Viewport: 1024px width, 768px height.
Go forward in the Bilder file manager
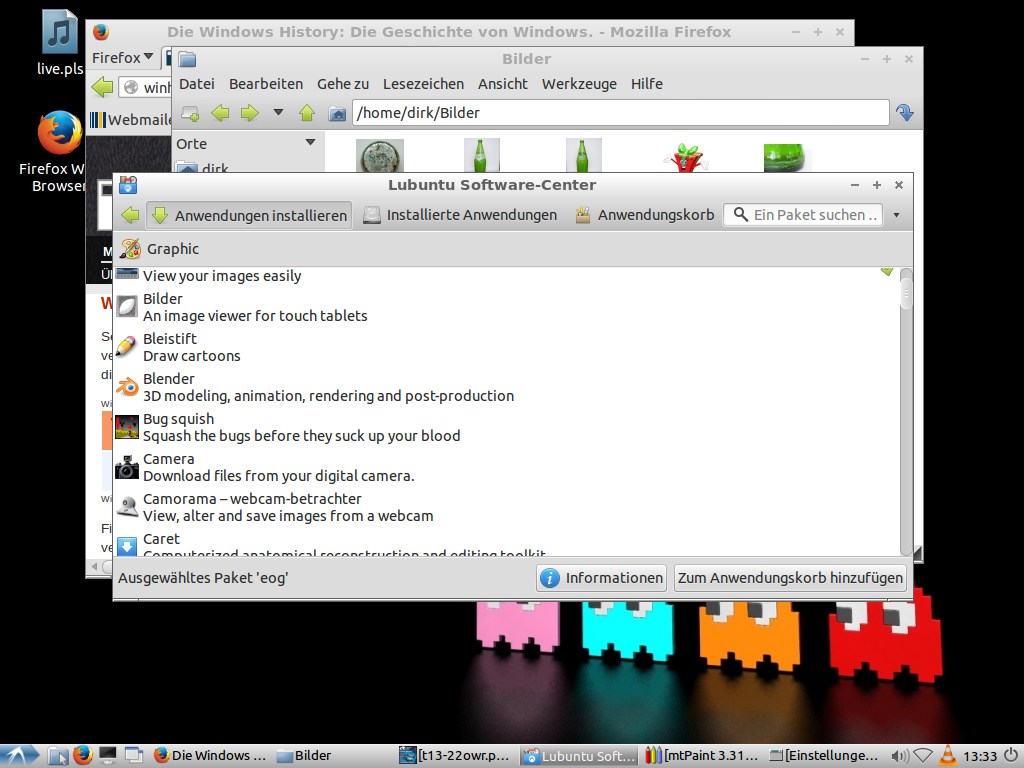point(249,113)
